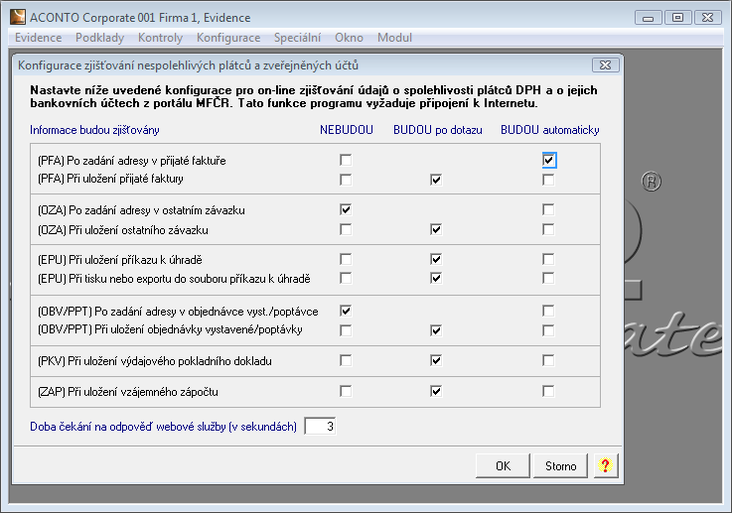Click the yellow question mark help icon
Image resolution: width=732 pixels, height=513 pixels.
(x=605, y=465)
